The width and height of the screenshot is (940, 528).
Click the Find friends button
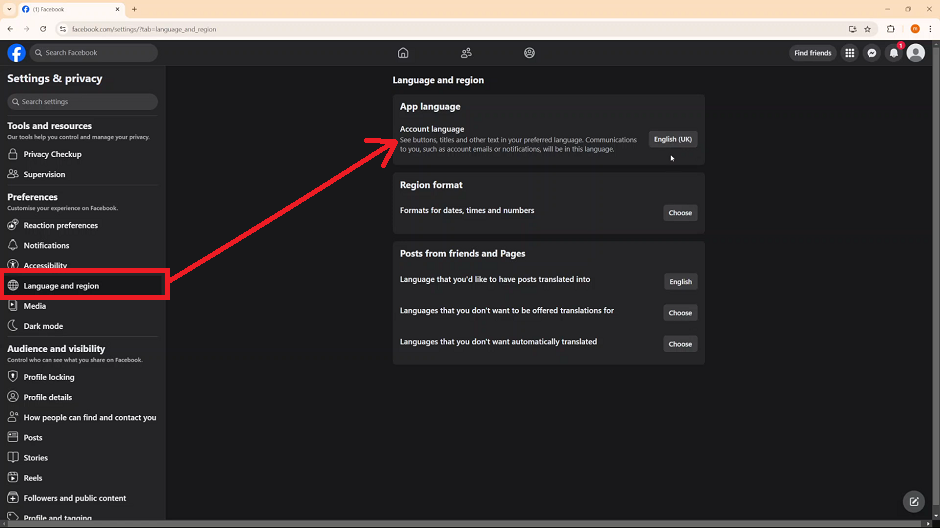(812, 53)
